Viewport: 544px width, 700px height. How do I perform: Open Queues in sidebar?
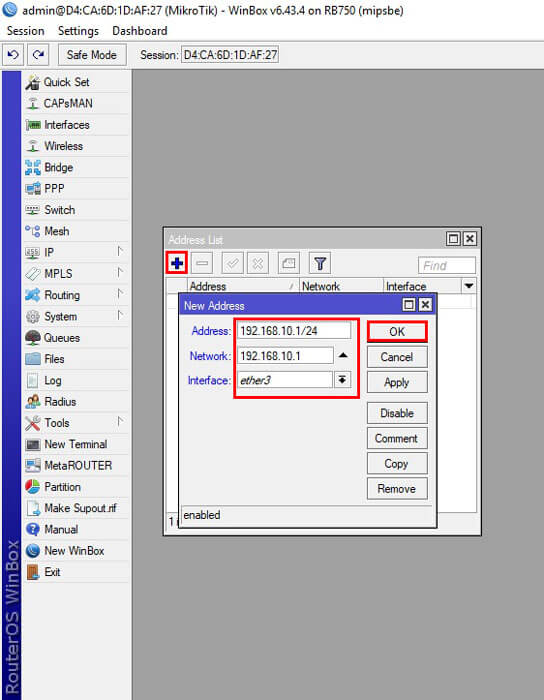(x=76, y=338)
